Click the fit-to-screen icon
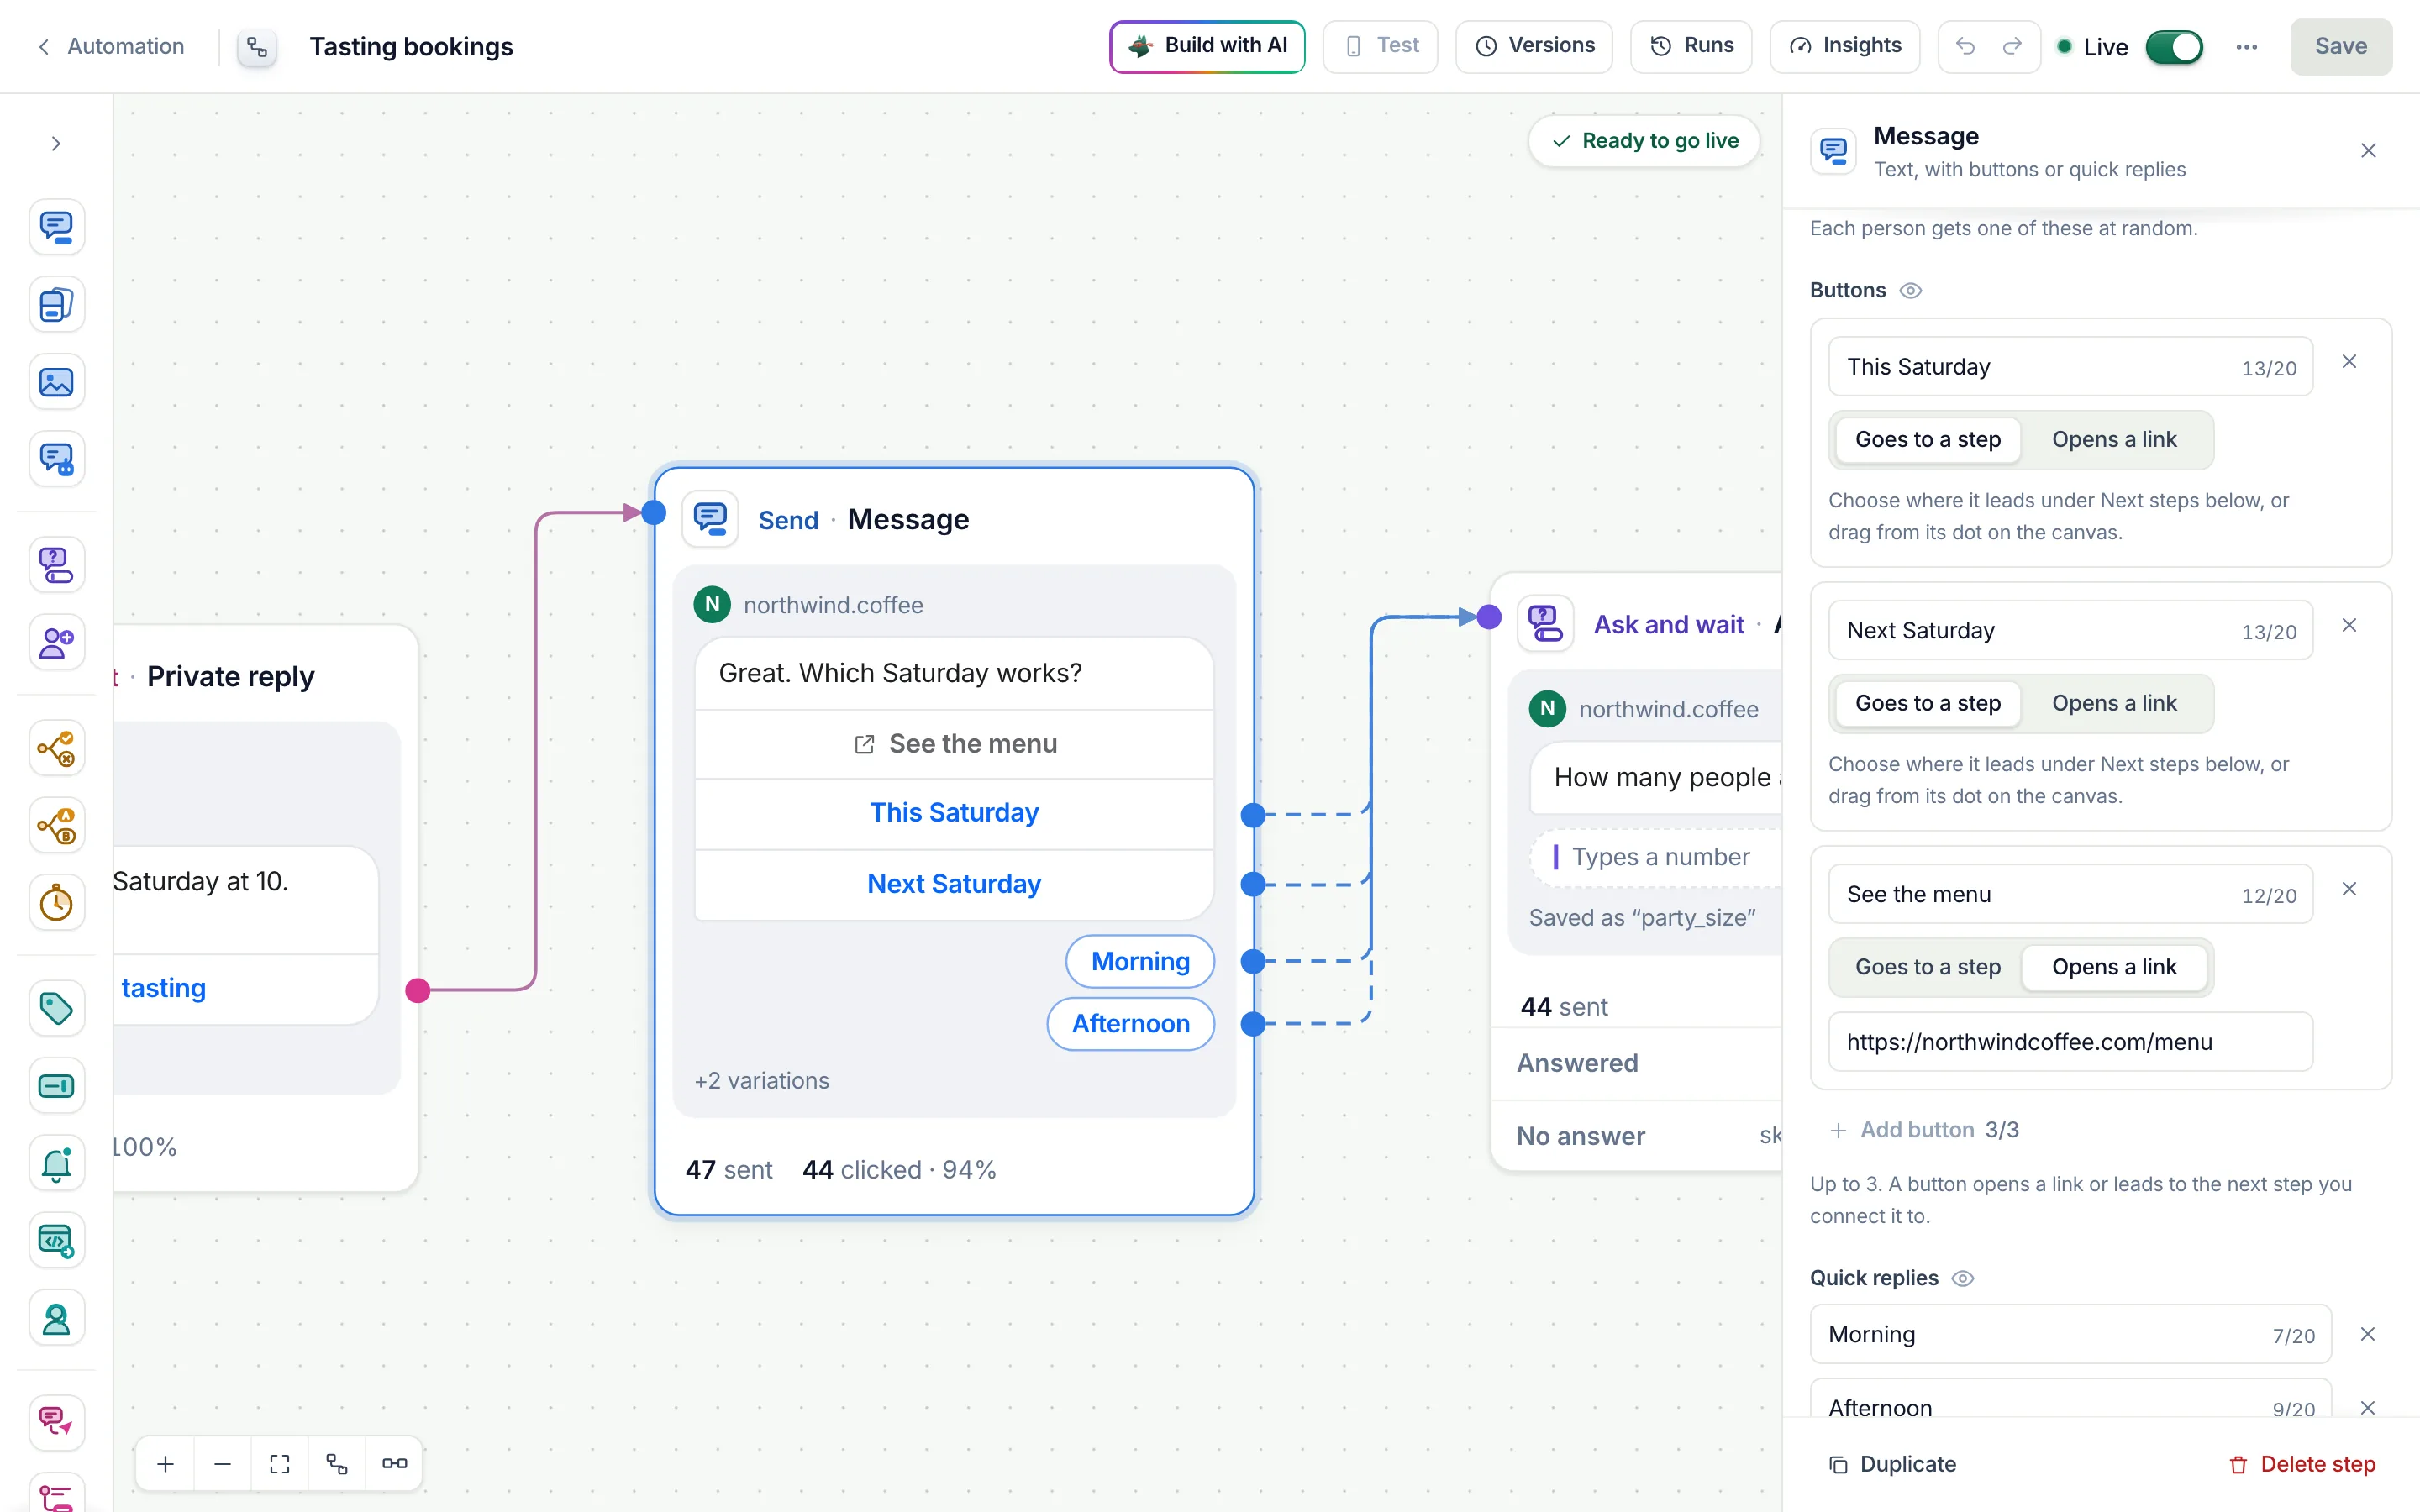The width and height of the screenshot is (2420, 1512). coord(280,1464)
